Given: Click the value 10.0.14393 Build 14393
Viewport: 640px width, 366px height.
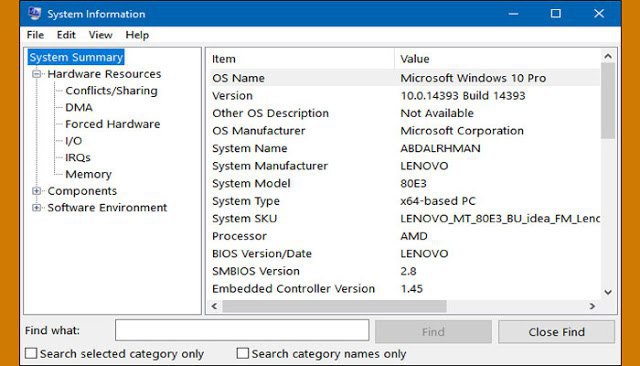Looking at the screenshot, I should [x=462, y=95].
